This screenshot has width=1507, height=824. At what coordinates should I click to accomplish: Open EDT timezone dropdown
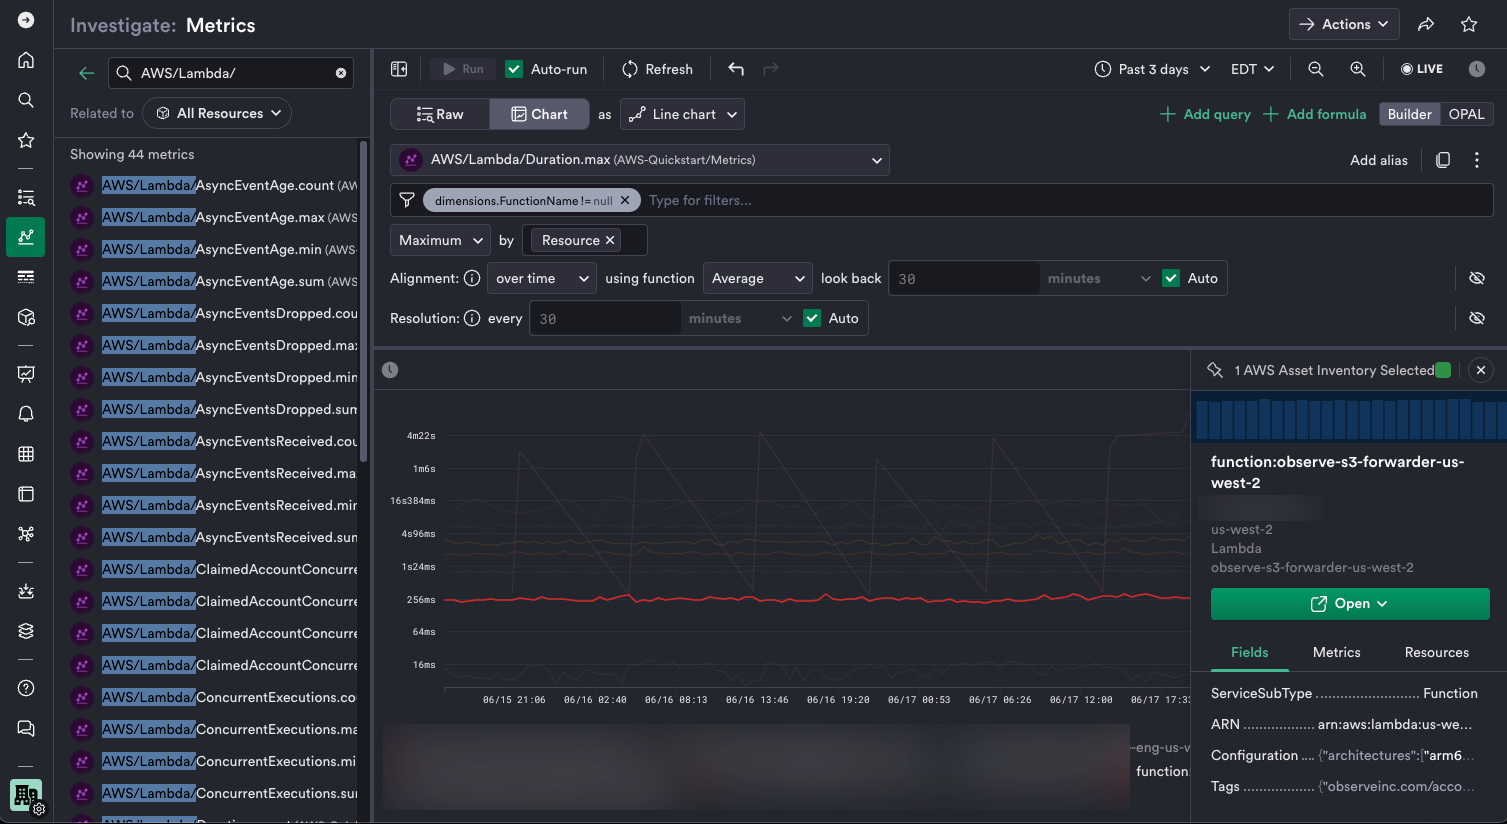(1252, 69)
